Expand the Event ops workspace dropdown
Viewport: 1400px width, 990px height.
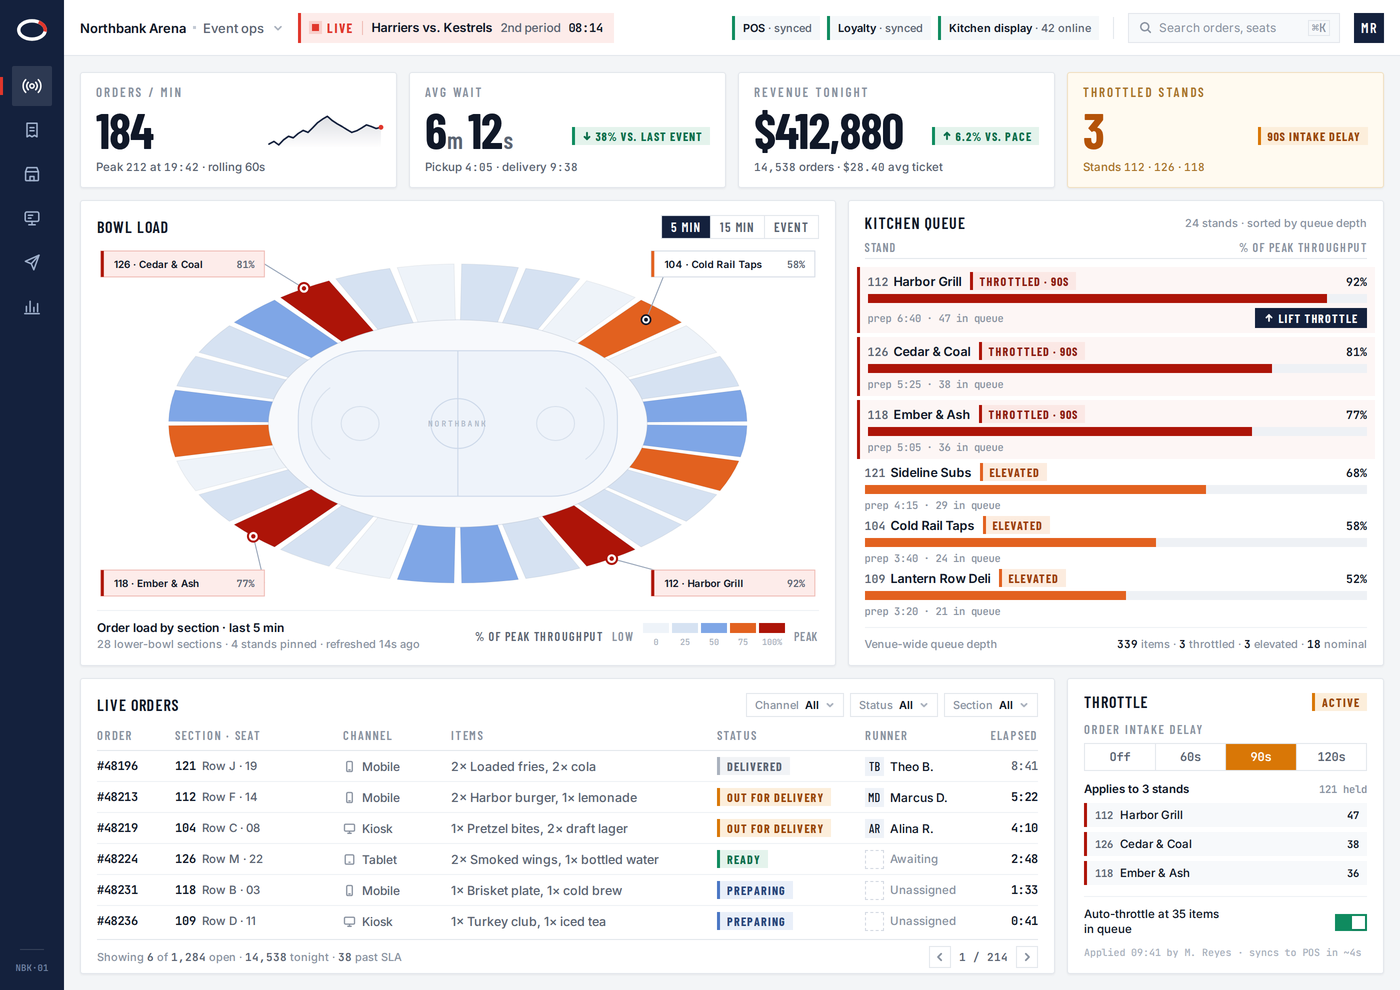click(243, 28)
